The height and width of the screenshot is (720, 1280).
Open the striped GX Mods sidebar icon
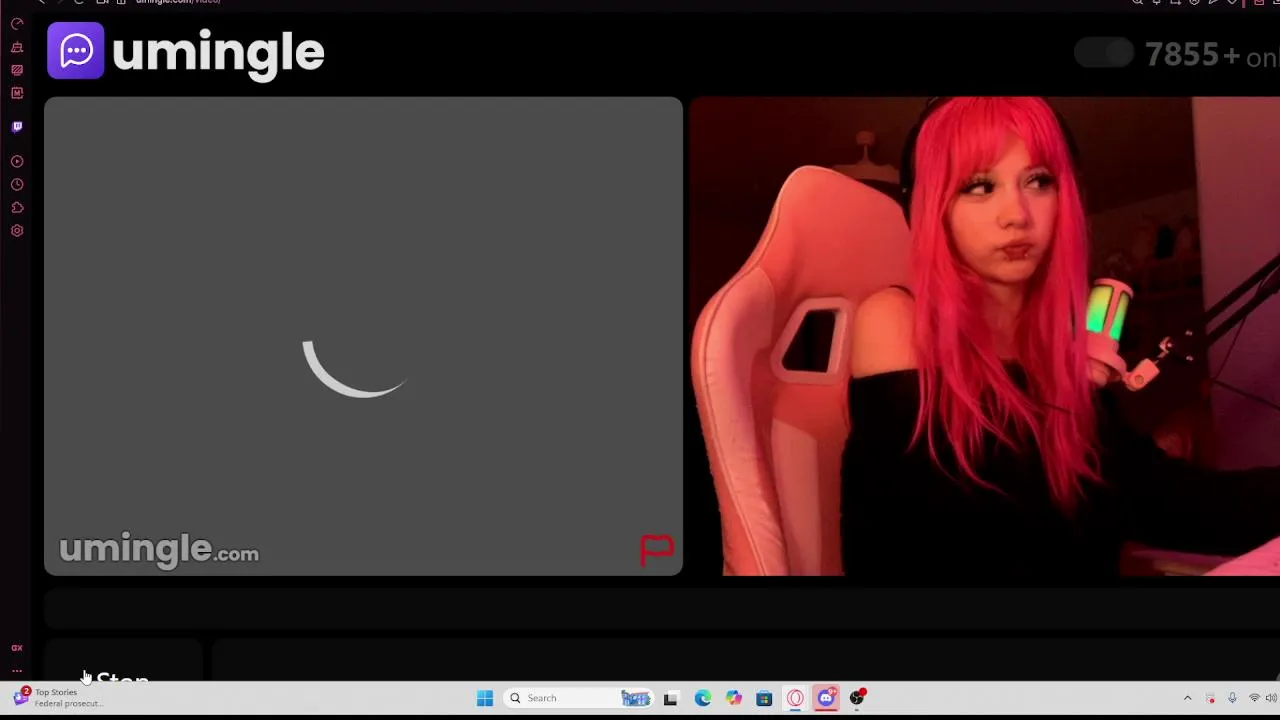pos(17,70)
